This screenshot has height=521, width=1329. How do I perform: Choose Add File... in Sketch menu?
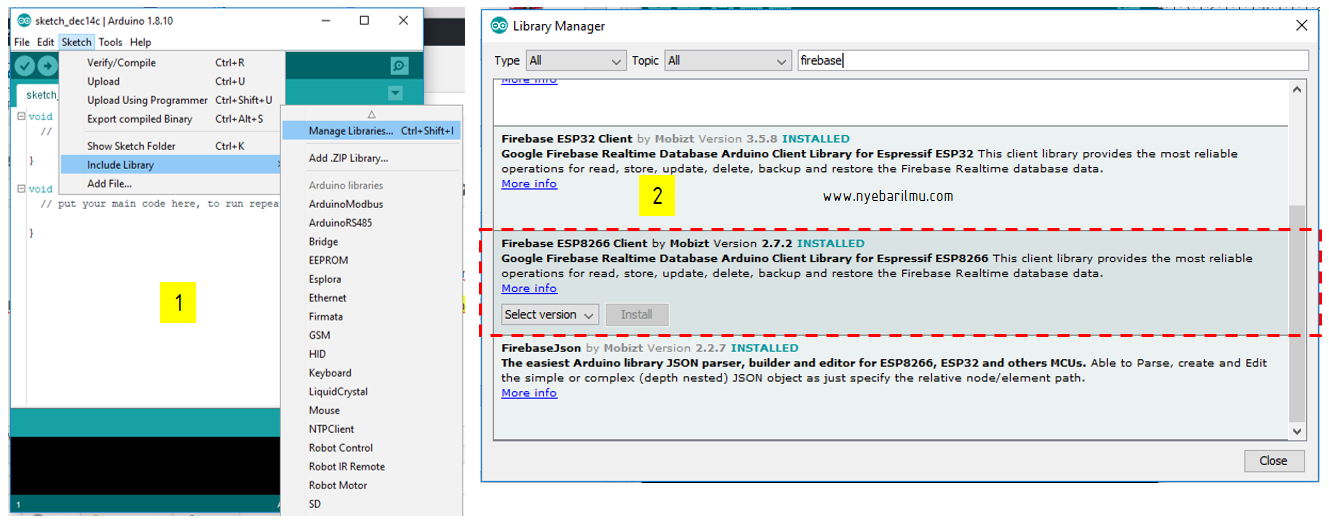click(x=171, y=184)
